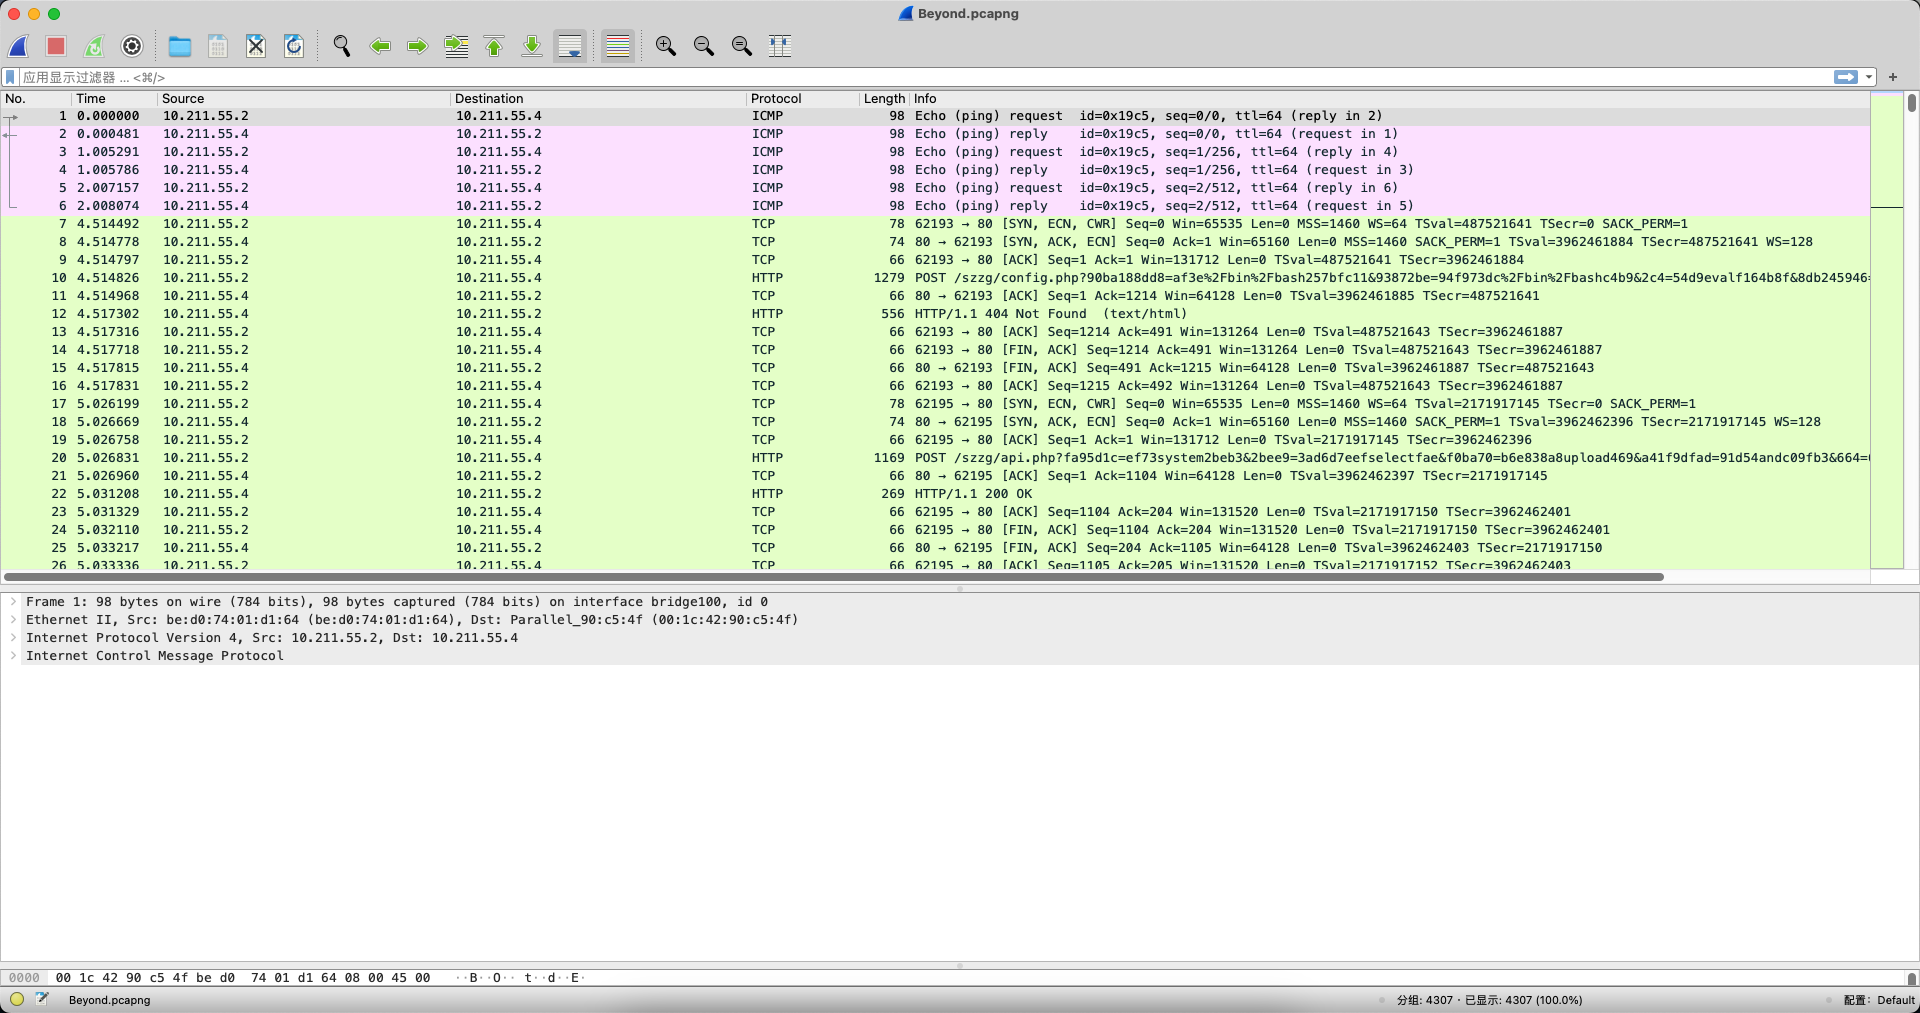The height and width of the screenshot is (1013, 1920).
Task: Open capture file properties in the status bar
Action: (x=42, y=999)
